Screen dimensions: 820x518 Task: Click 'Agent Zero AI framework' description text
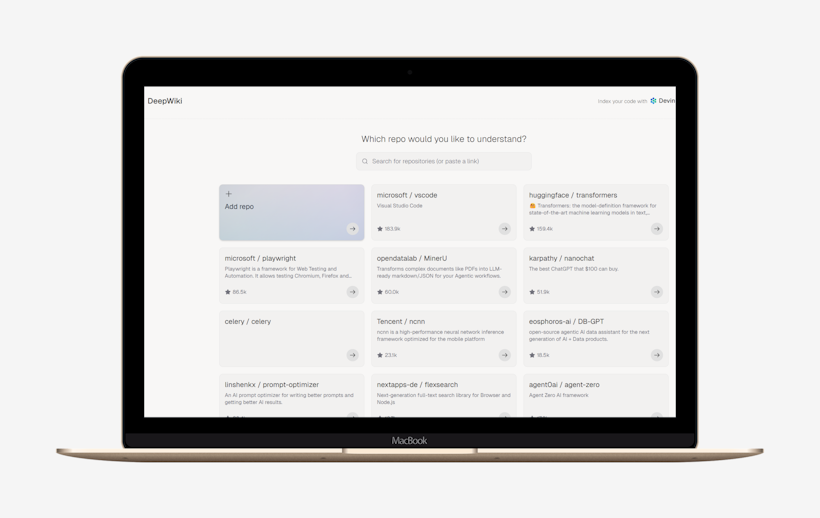(x=559, y=395)
